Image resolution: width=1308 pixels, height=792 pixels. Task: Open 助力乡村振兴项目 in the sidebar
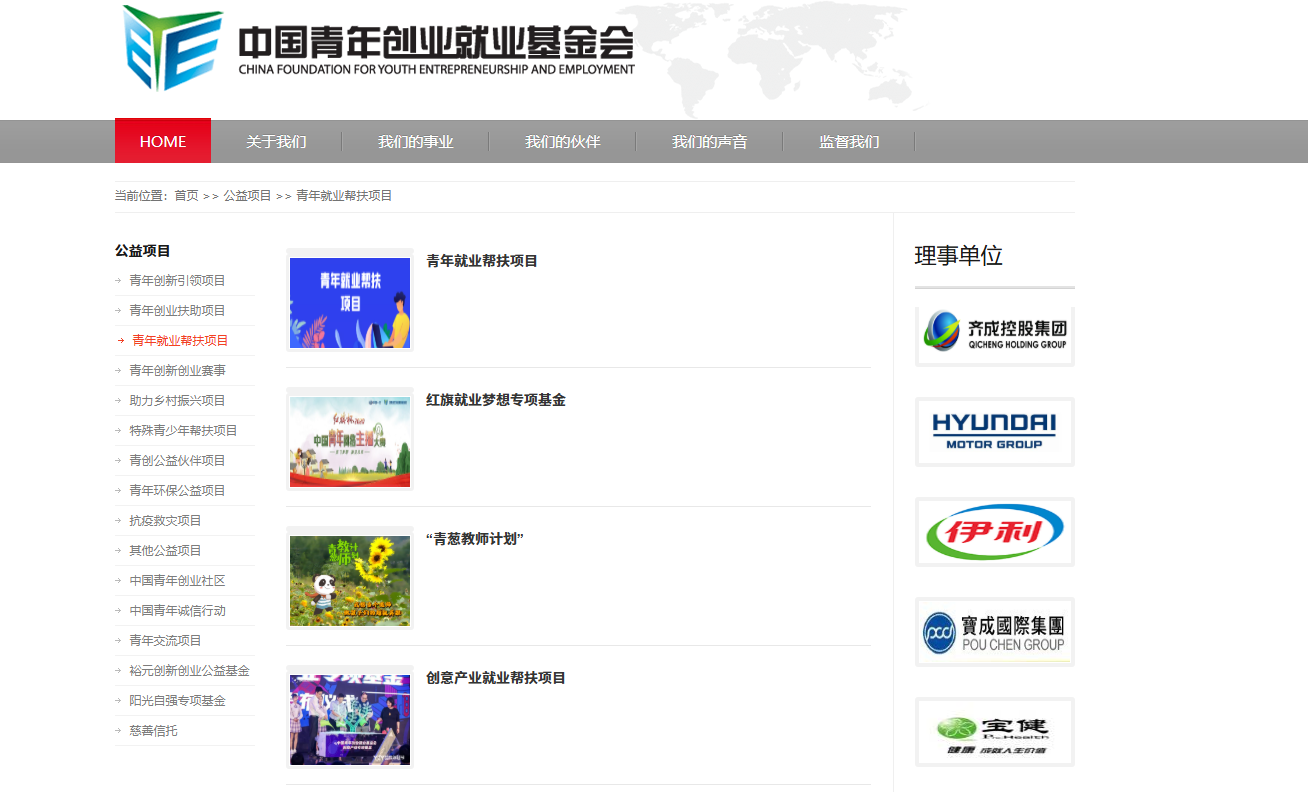pos(177,401)
